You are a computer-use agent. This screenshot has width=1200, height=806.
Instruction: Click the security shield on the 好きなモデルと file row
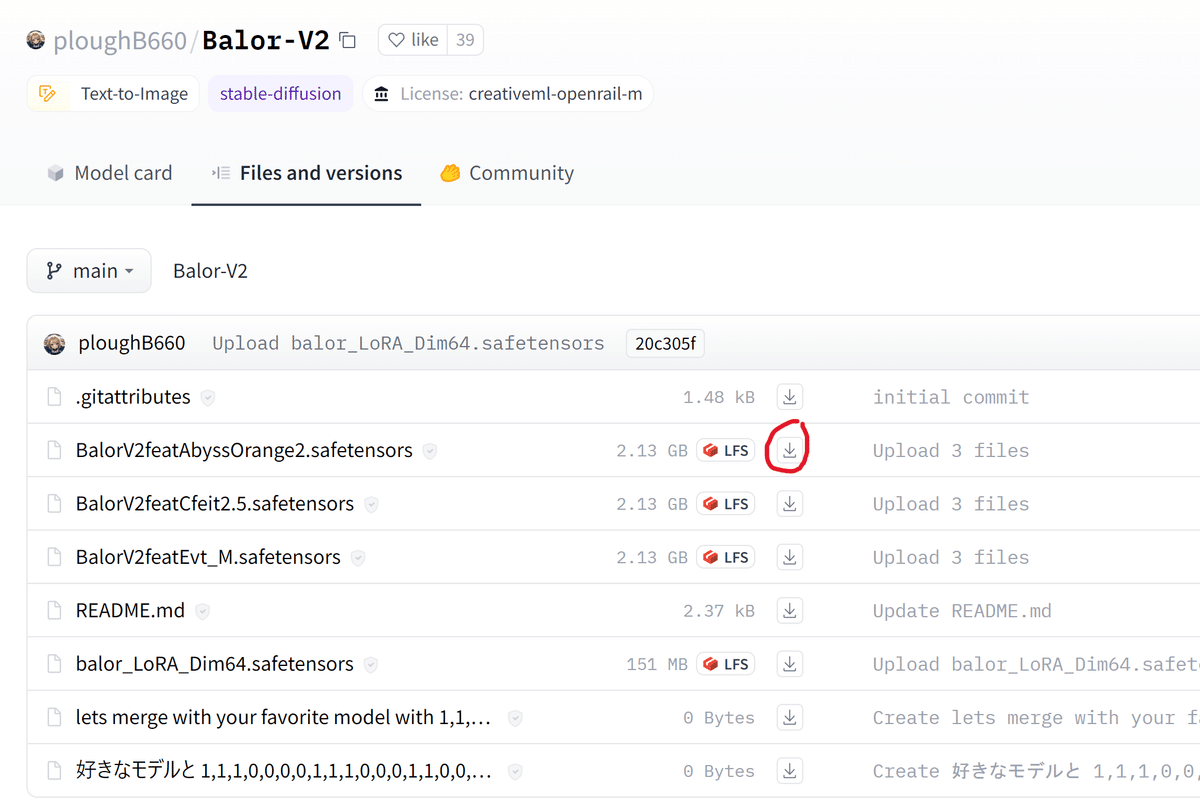(515, 772)
